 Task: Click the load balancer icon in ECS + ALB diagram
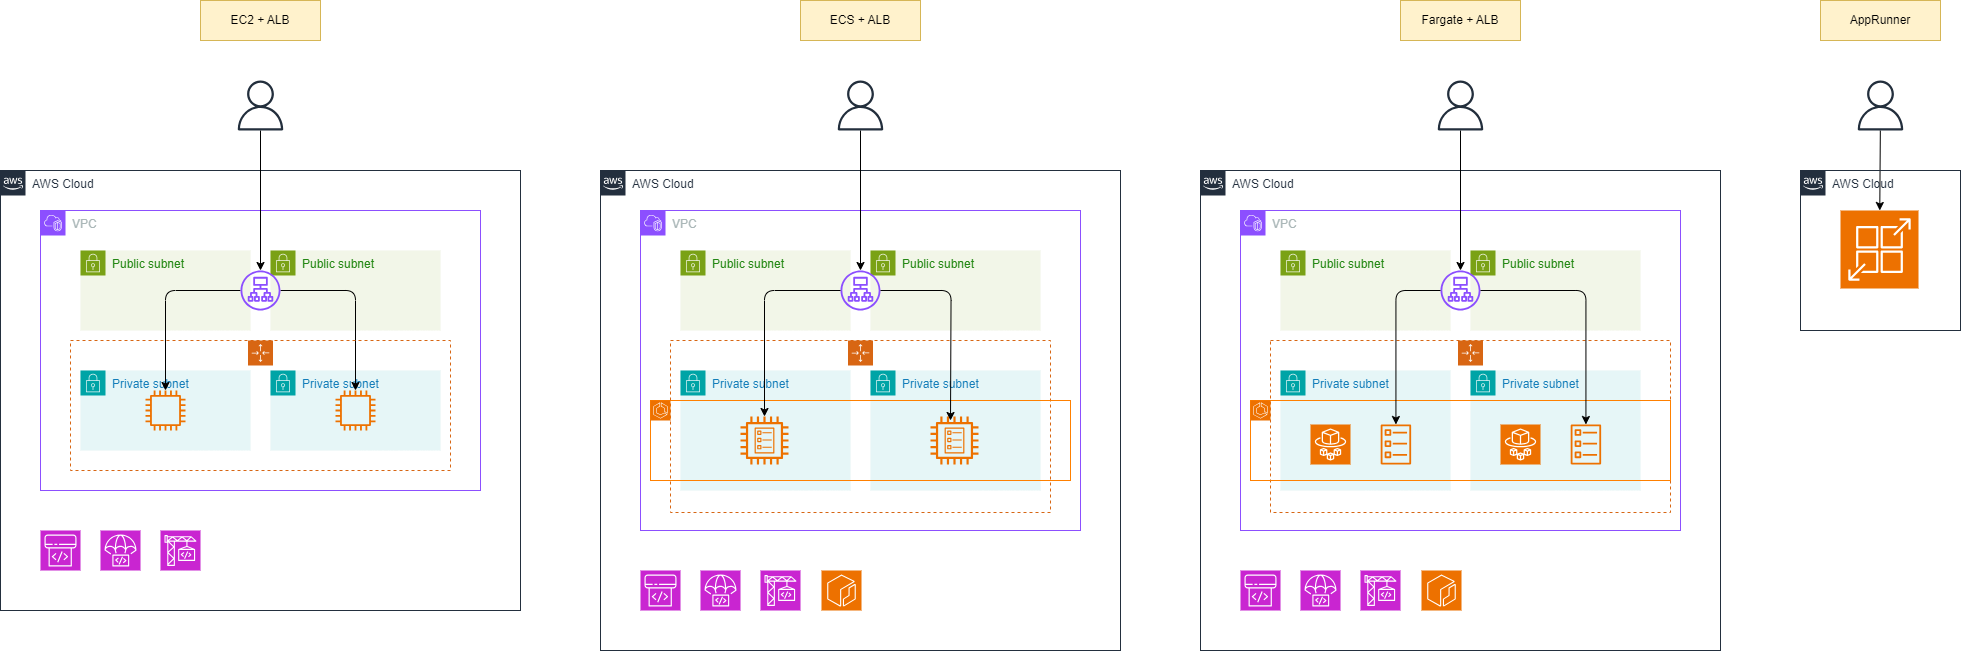coord(860,291)
